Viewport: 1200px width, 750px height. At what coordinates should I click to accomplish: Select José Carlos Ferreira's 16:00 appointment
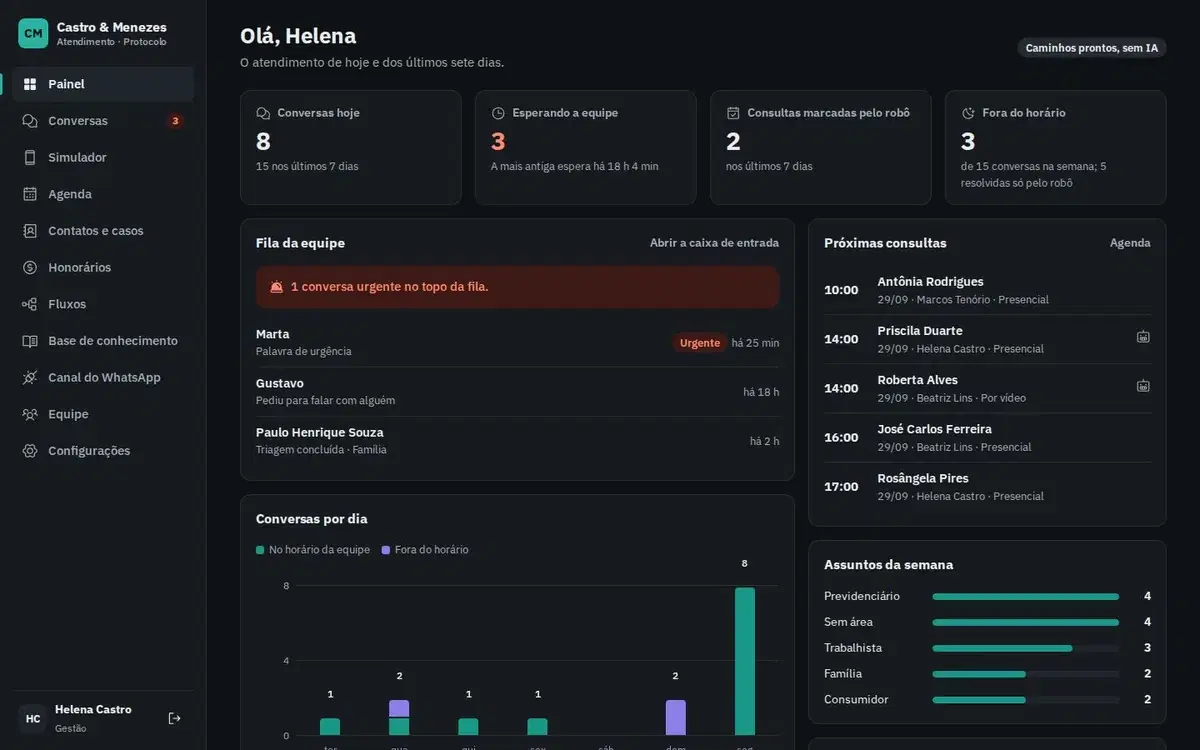click(x=987, y=437)
